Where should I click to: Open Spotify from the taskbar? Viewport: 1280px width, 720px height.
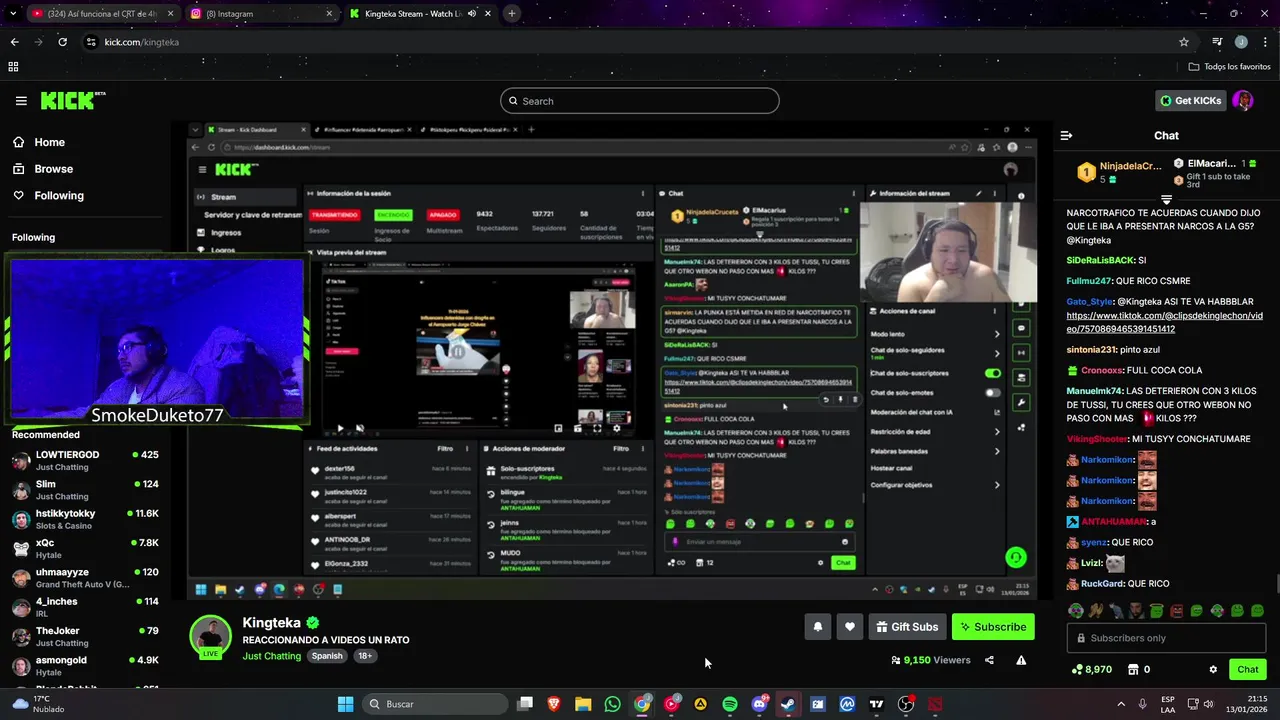[730, 704]
